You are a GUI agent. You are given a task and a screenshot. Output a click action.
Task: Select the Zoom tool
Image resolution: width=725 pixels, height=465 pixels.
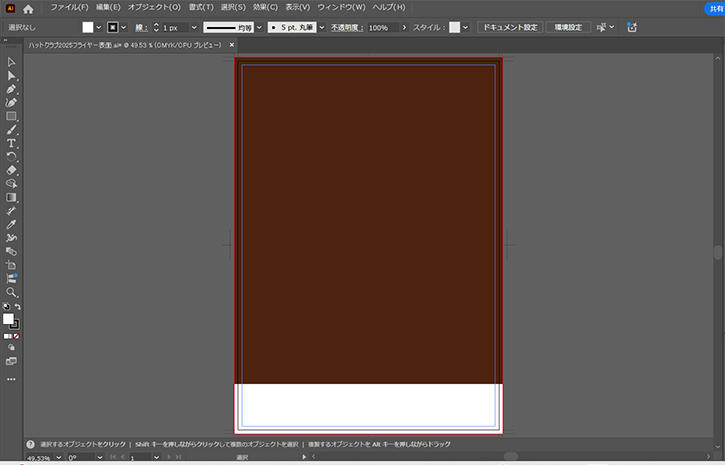[12, 292]
